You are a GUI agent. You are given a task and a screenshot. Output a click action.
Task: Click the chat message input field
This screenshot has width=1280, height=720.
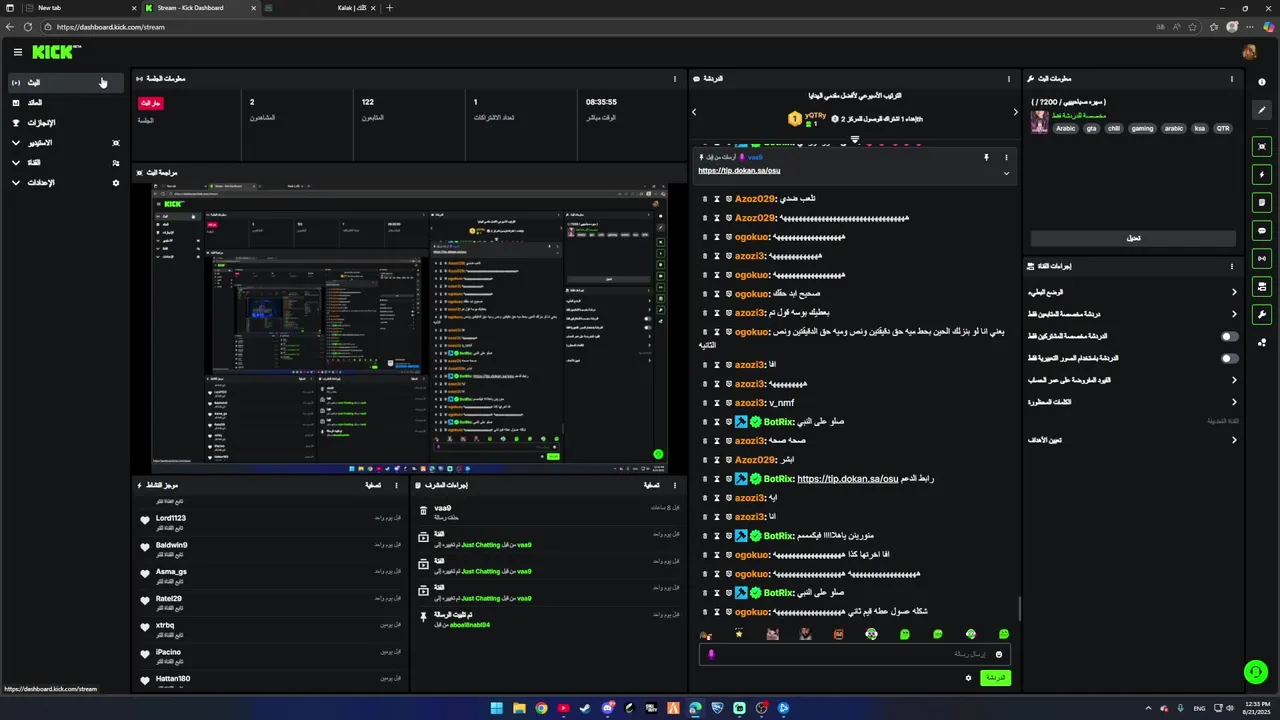click(855, 654)
